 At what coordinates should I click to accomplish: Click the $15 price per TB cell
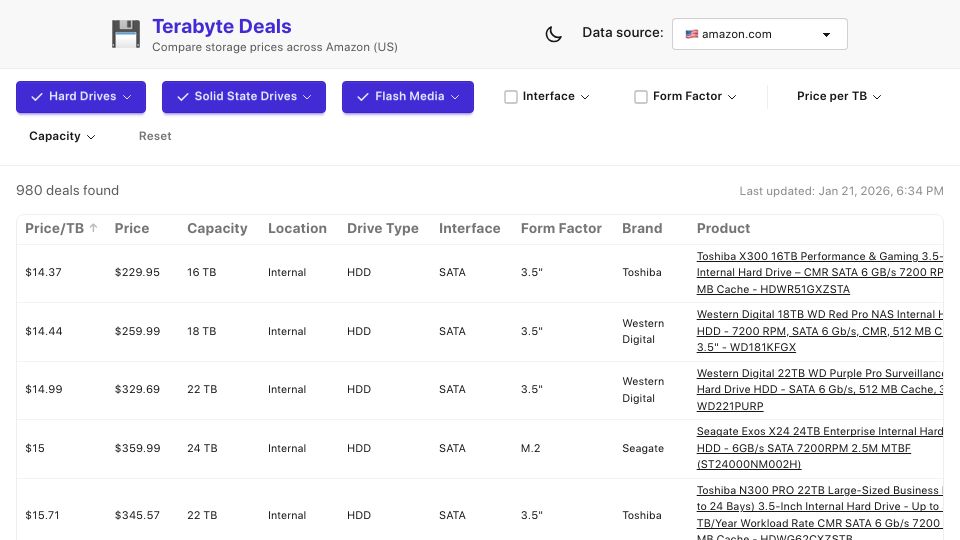point(35,448)
